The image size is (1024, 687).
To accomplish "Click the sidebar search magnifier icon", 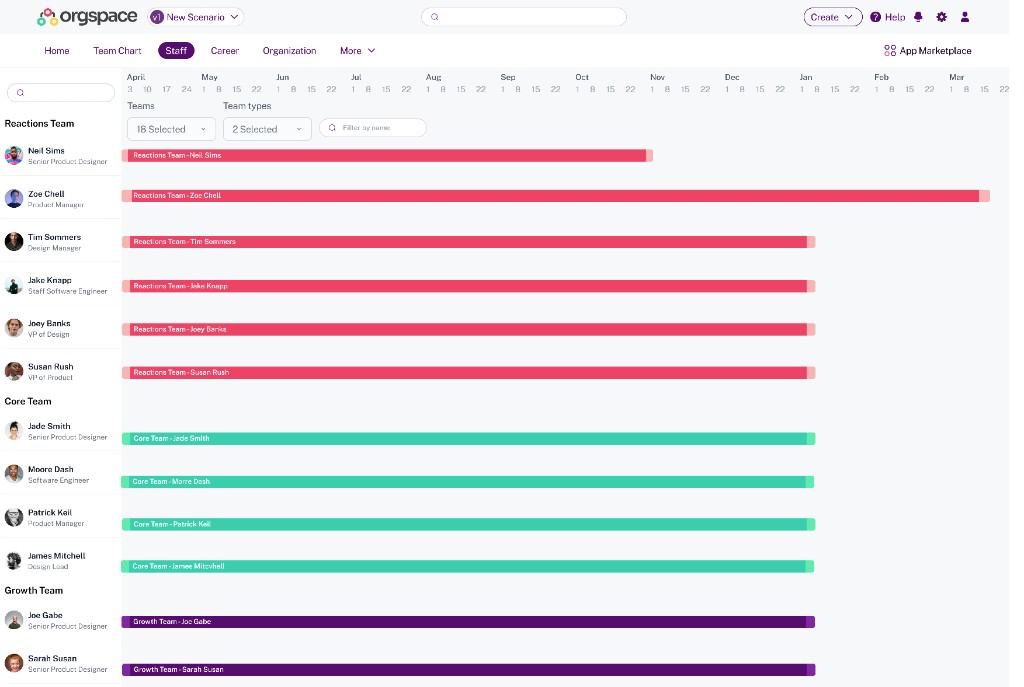I will click(20, 93).
